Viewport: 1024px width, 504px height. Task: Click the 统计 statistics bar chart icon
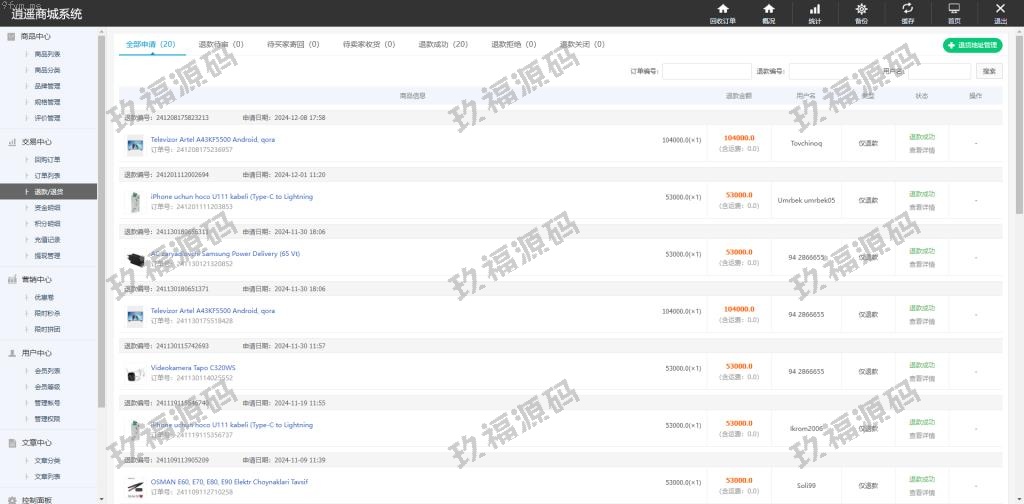coord(814,9)
